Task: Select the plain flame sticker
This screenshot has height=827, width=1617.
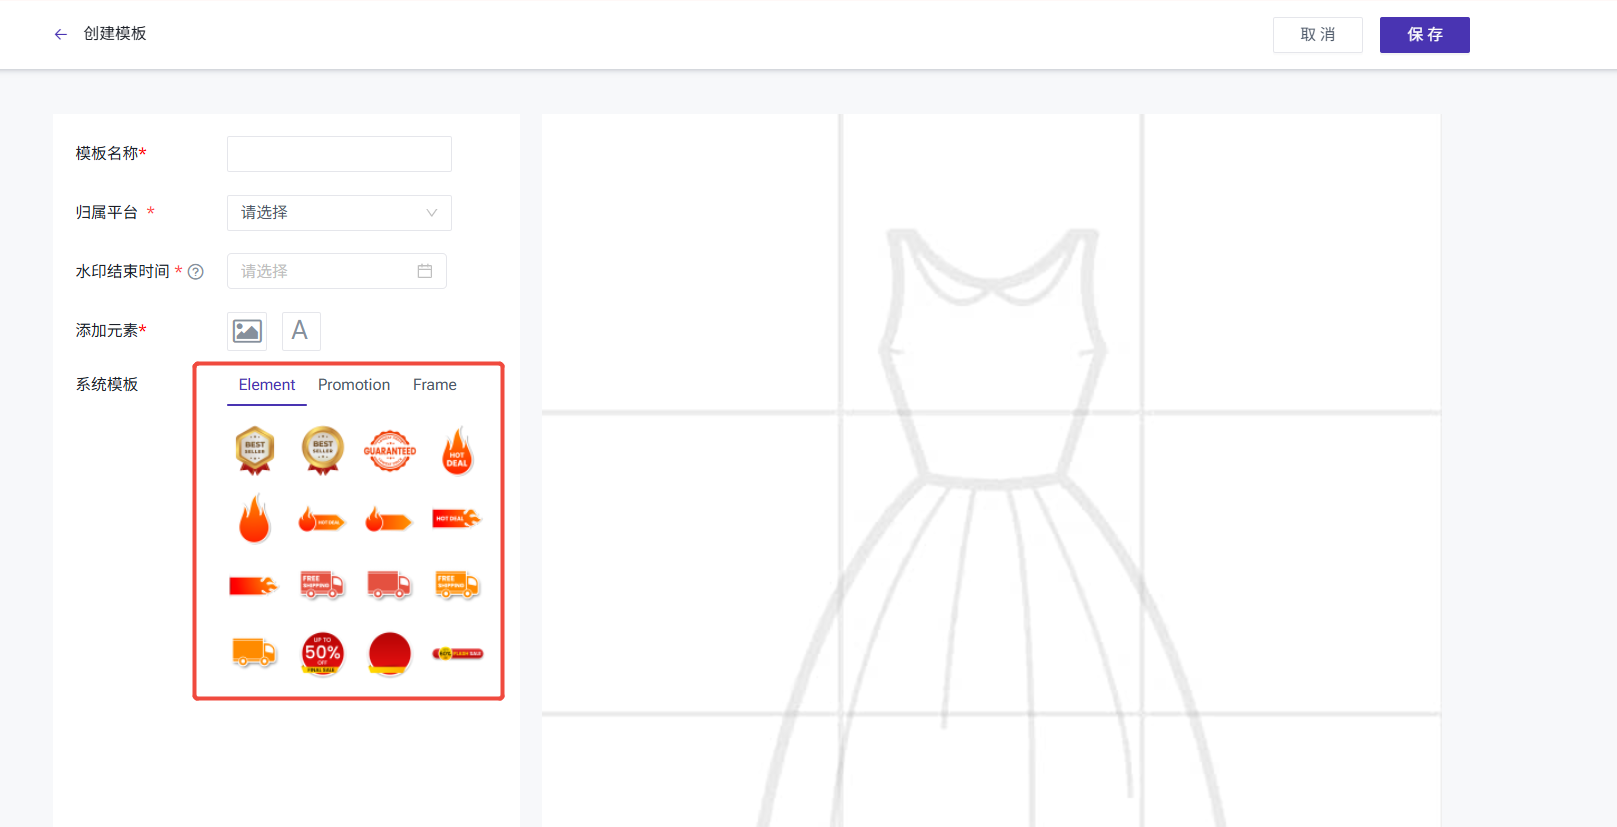Action: click(x=255, y=518)
